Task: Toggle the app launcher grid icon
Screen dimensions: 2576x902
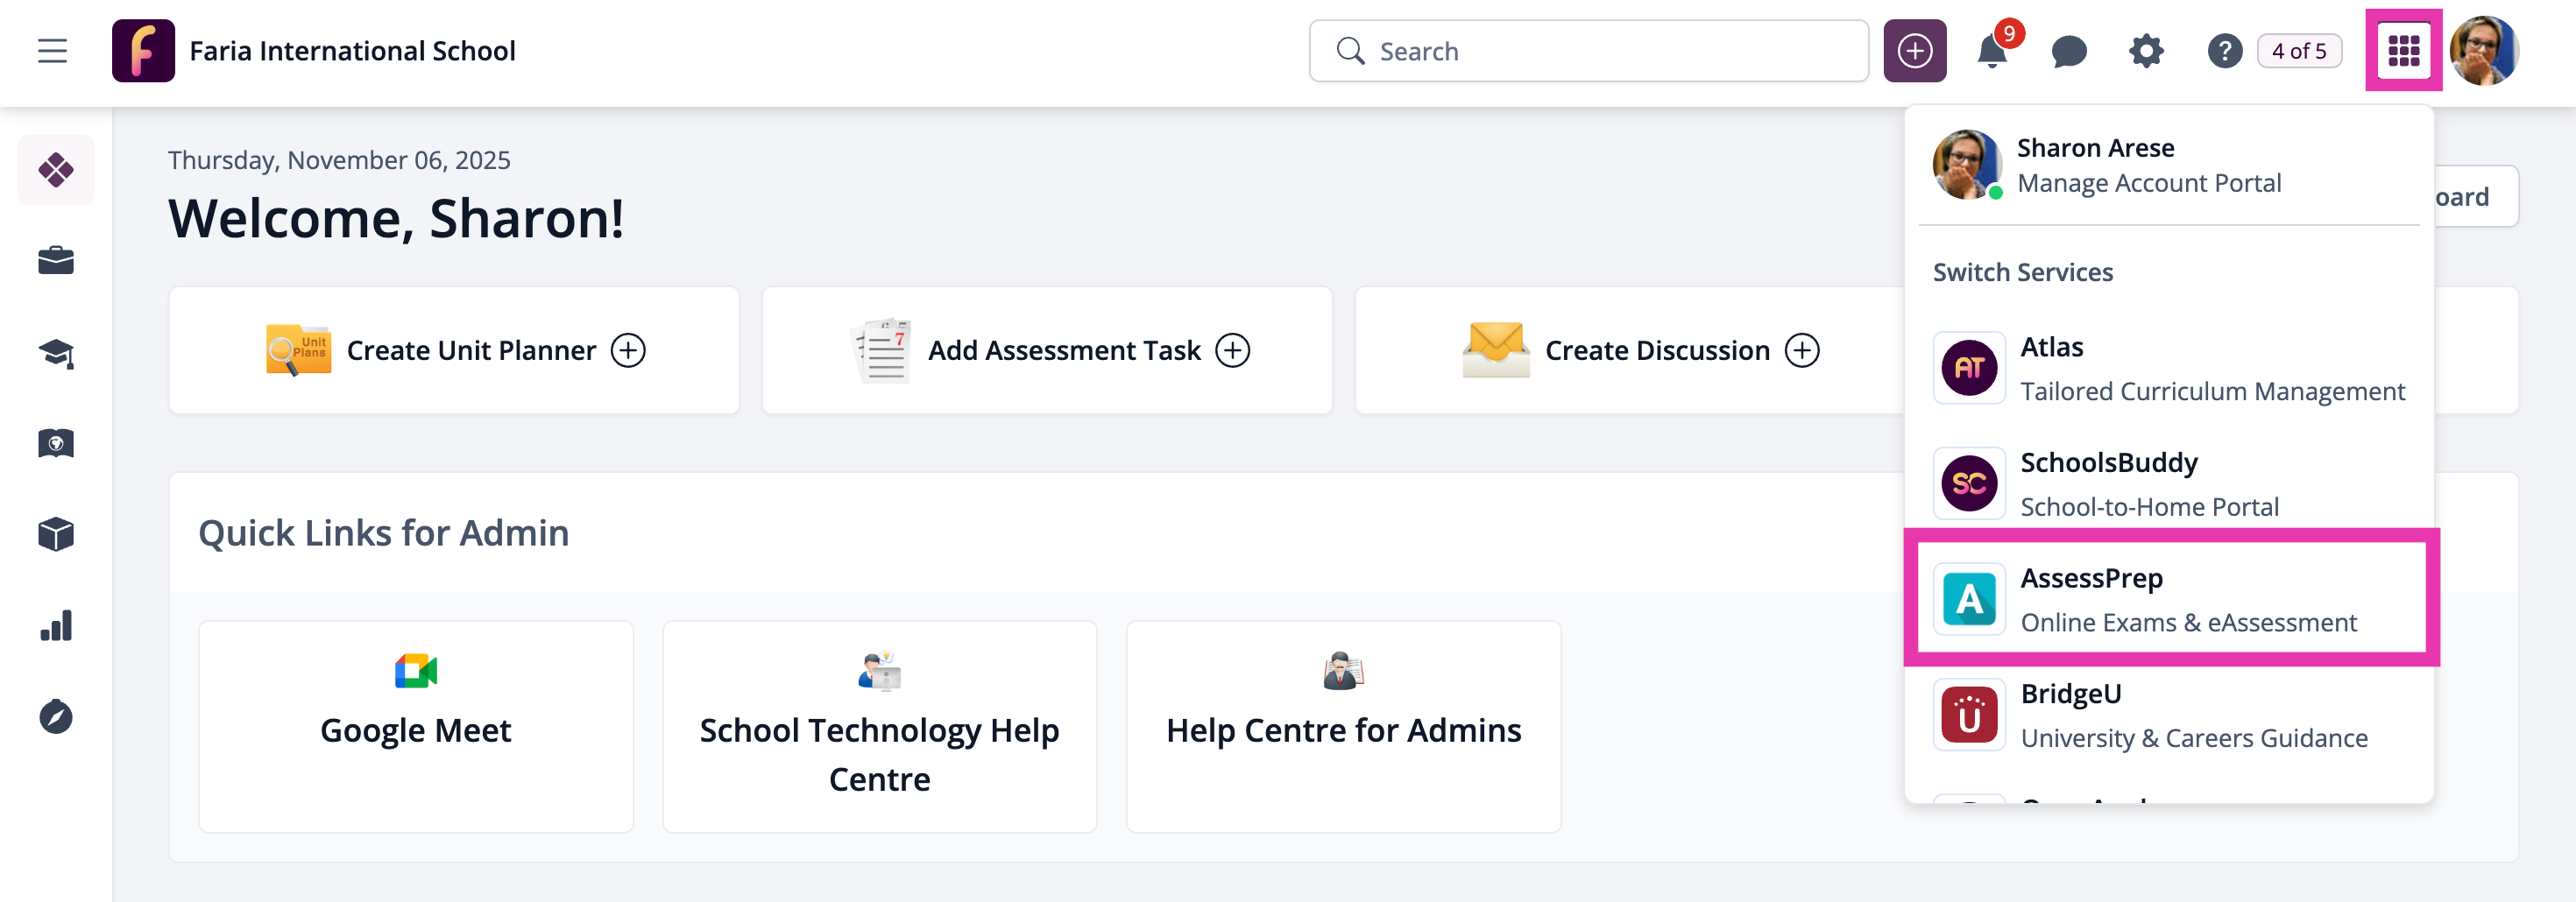Action: [2403, 51]
